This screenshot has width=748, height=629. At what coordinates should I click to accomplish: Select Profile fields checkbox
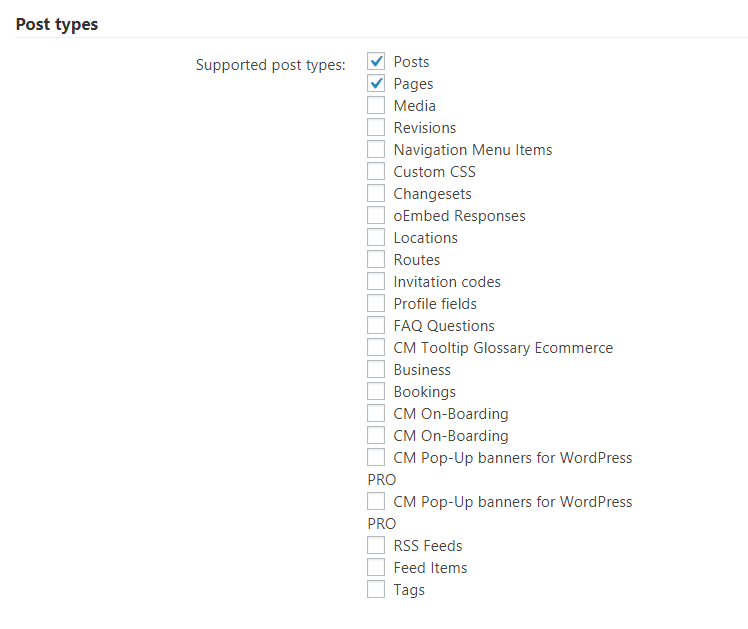(x=376, y=304)
